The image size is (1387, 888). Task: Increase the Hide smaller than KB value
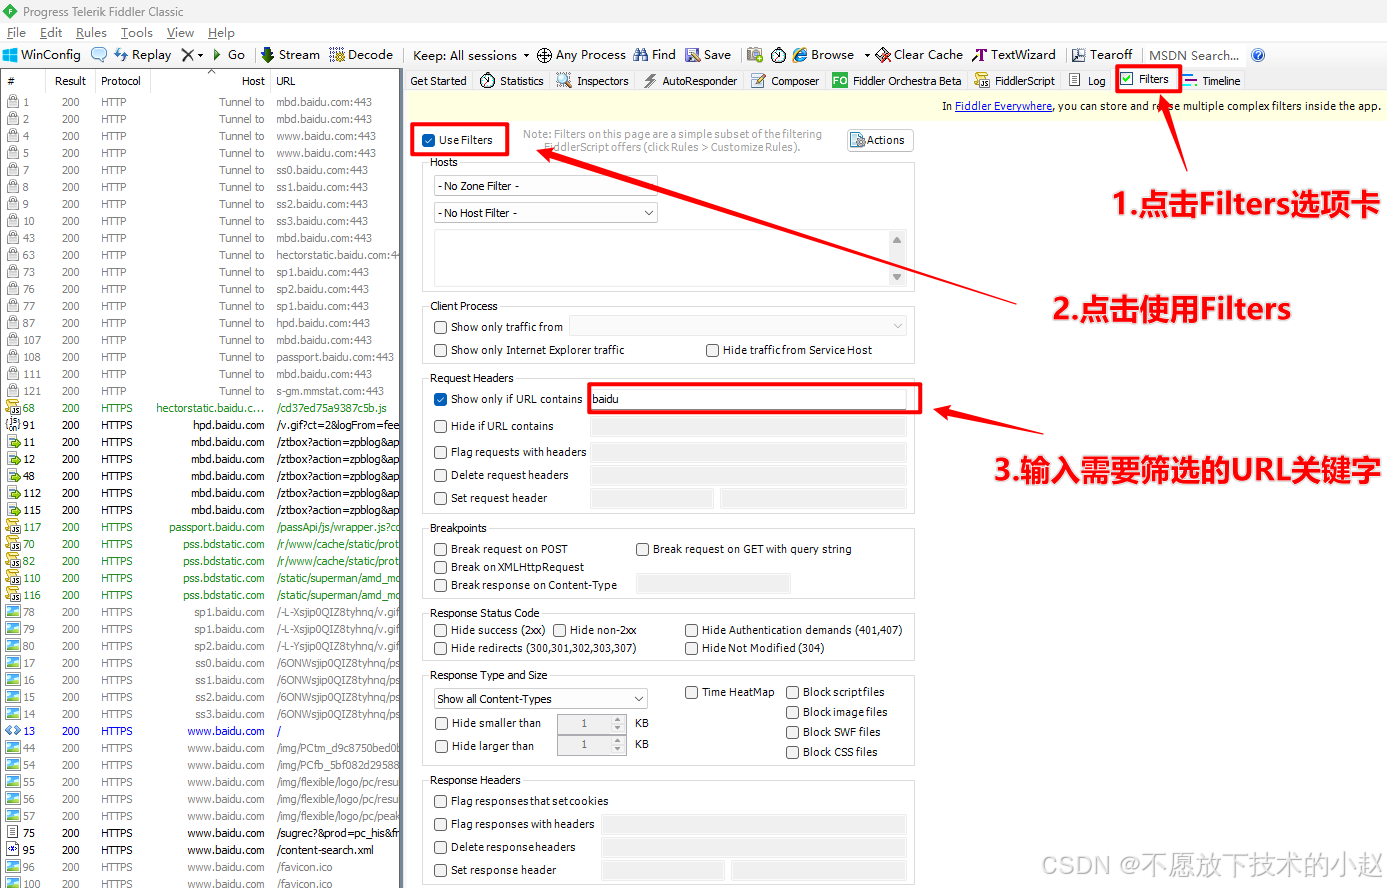click(617, 719)
